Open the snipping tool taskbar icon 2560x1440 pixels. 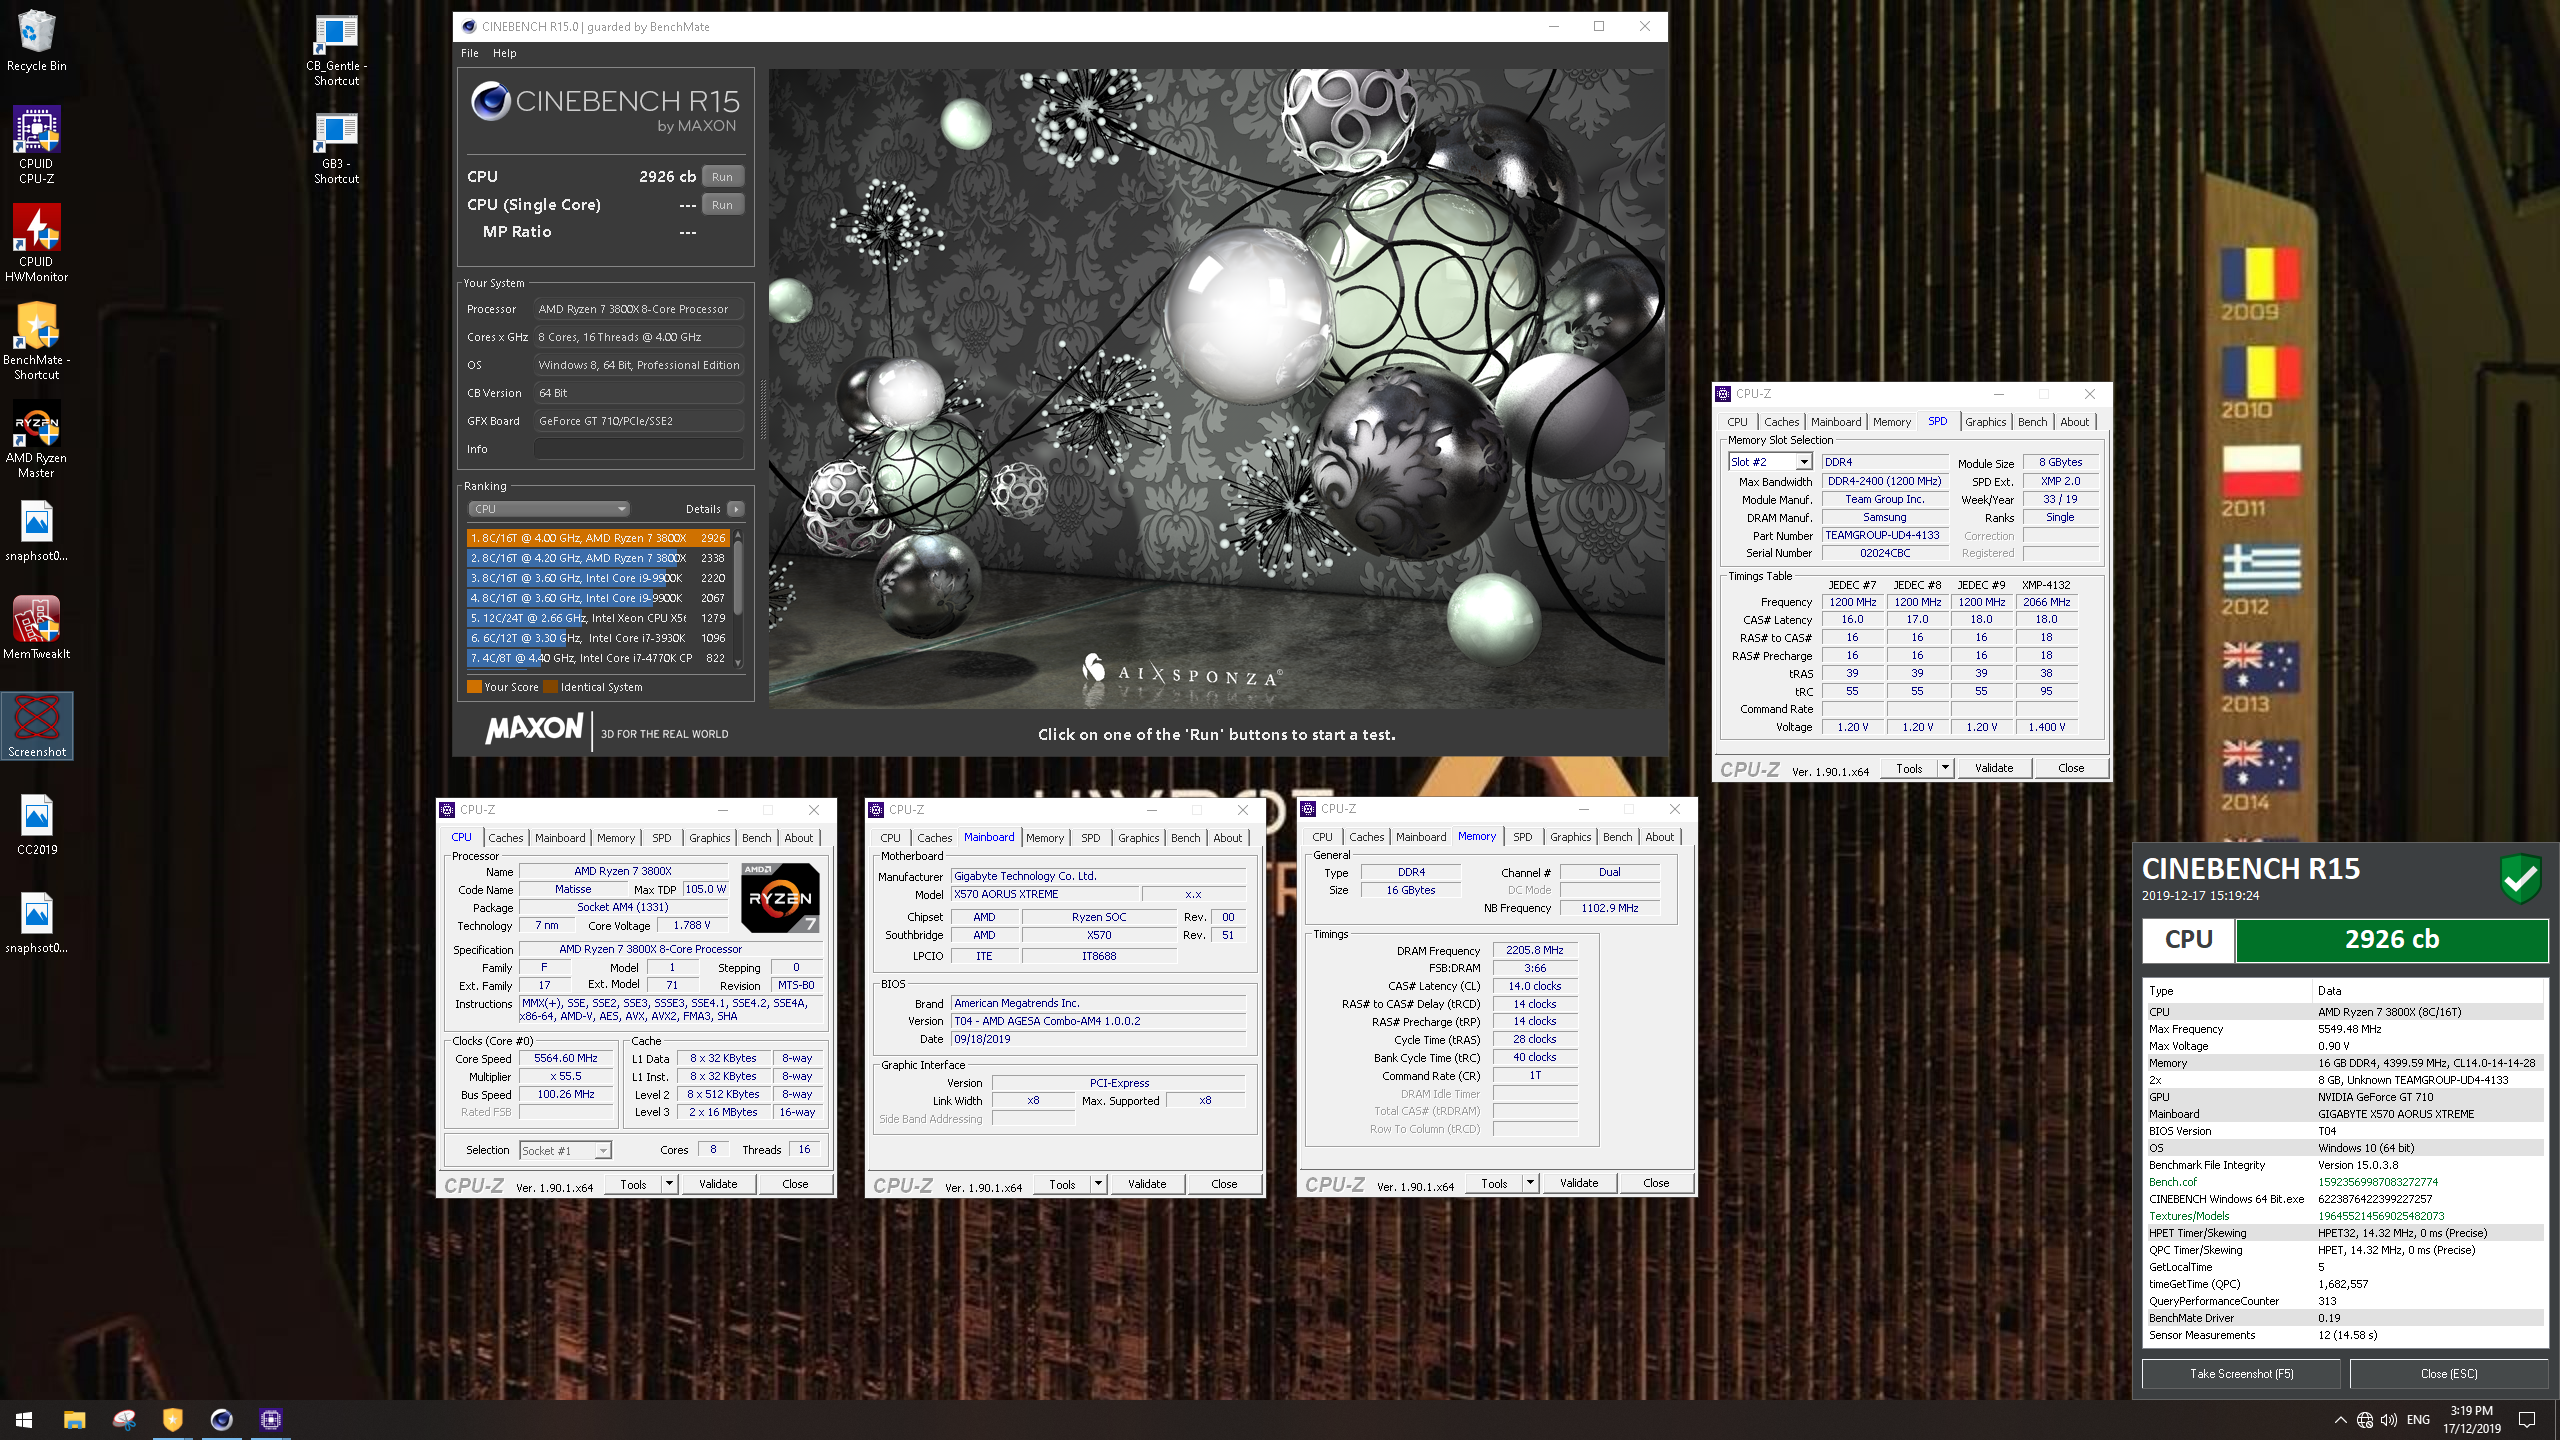click(x=123, y=1419)
